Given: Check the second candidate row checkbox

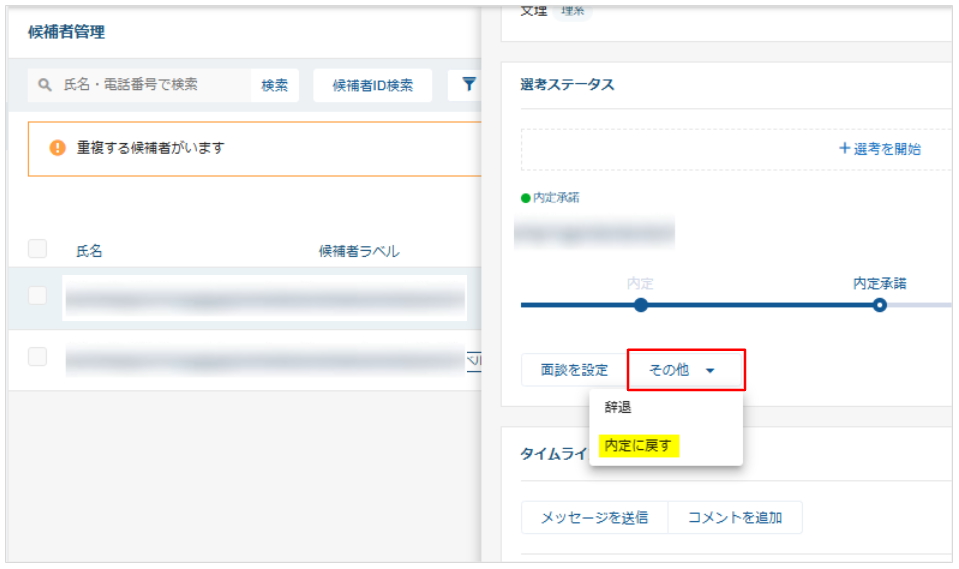Looking at the screenshot, I should 37,357.
